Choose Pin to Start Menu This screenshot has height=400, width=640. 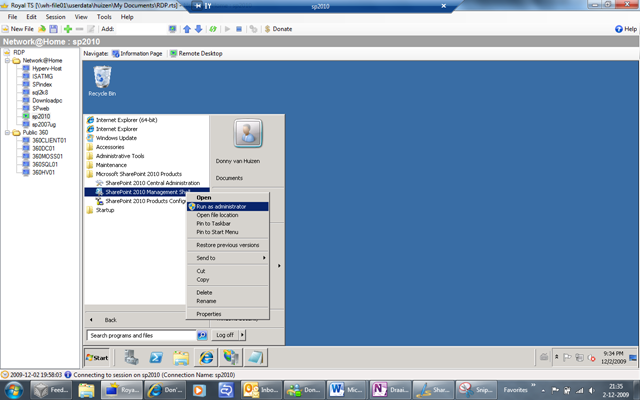[x=228, y=232]
